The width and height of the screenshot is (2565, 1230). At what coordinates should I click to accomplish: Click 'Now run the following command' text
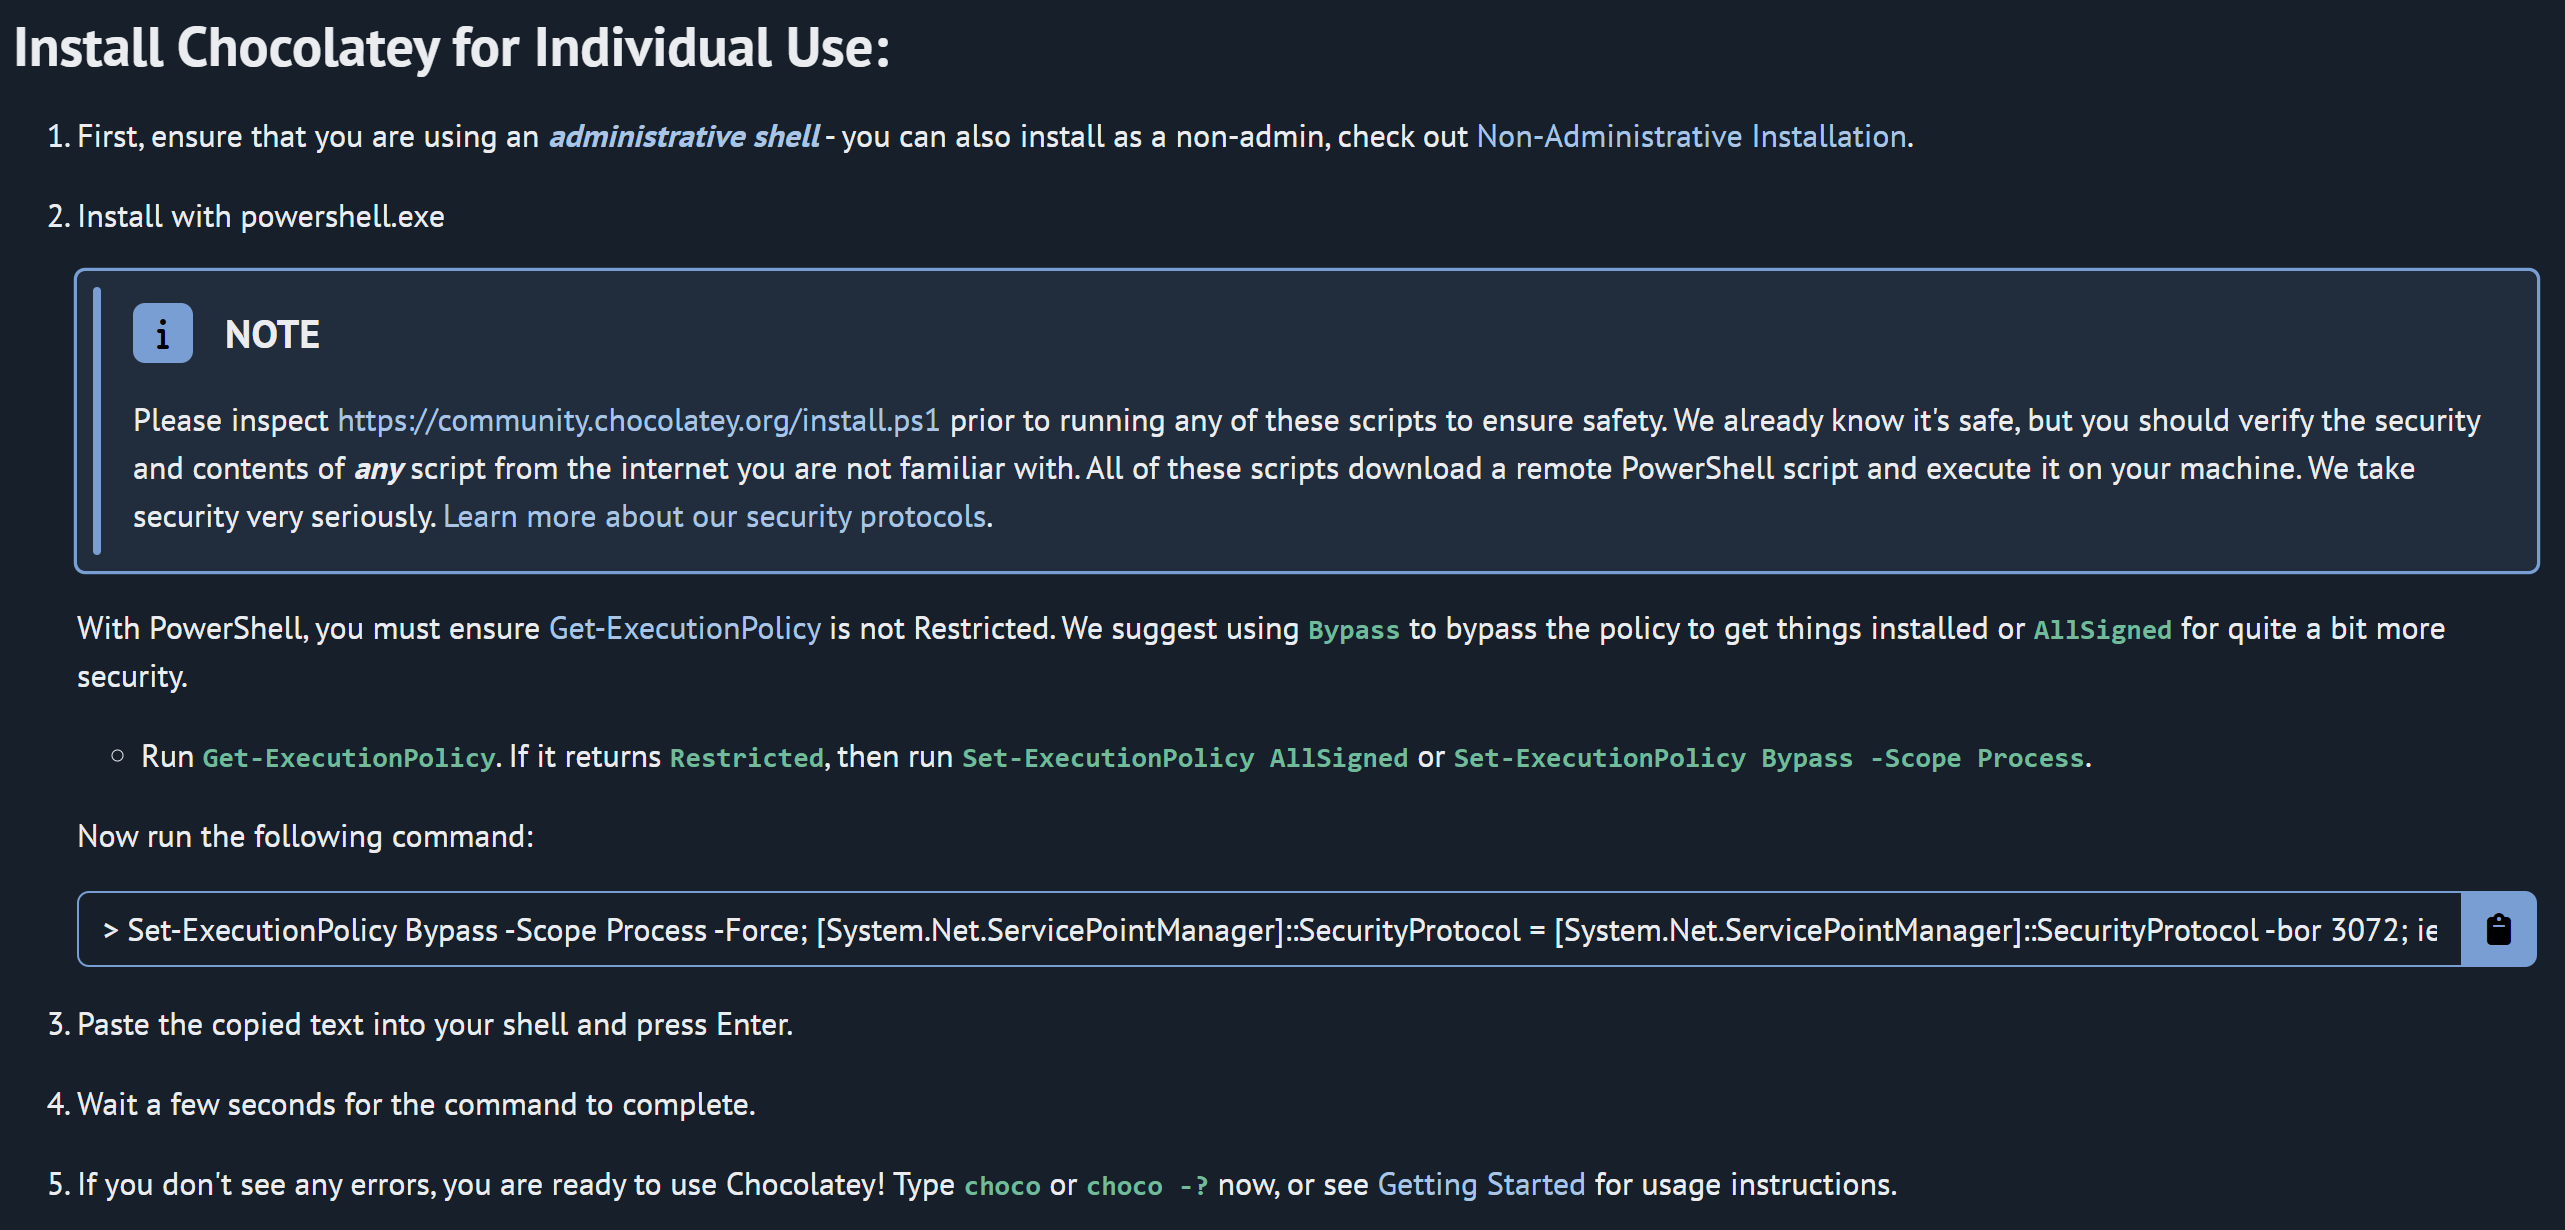(x=305, y=836)
